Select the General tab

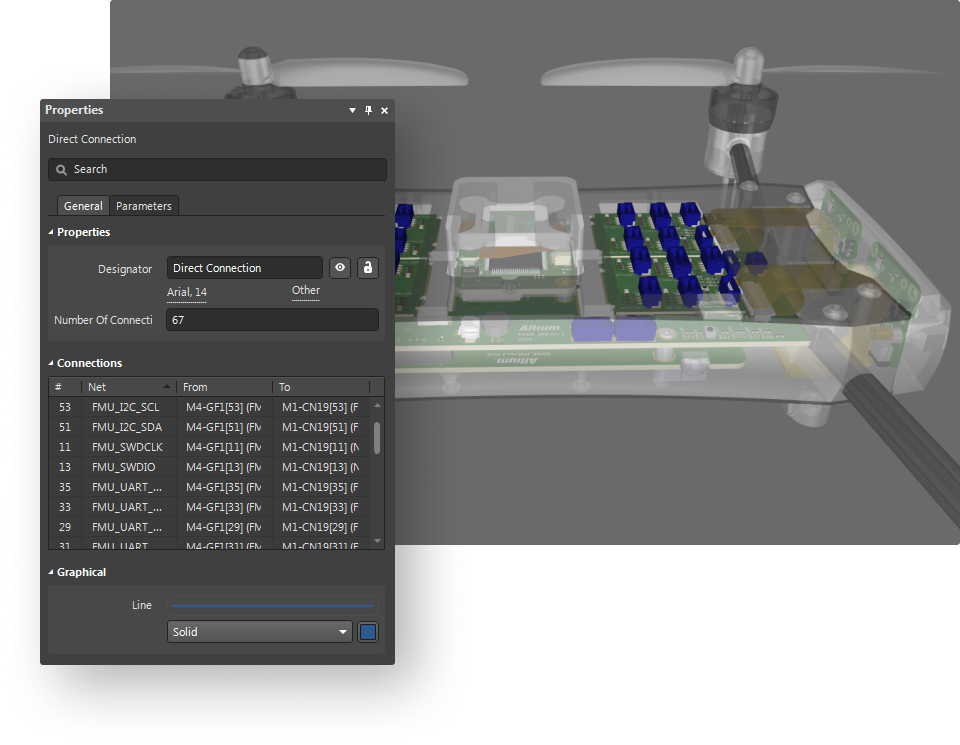(83, 206)
